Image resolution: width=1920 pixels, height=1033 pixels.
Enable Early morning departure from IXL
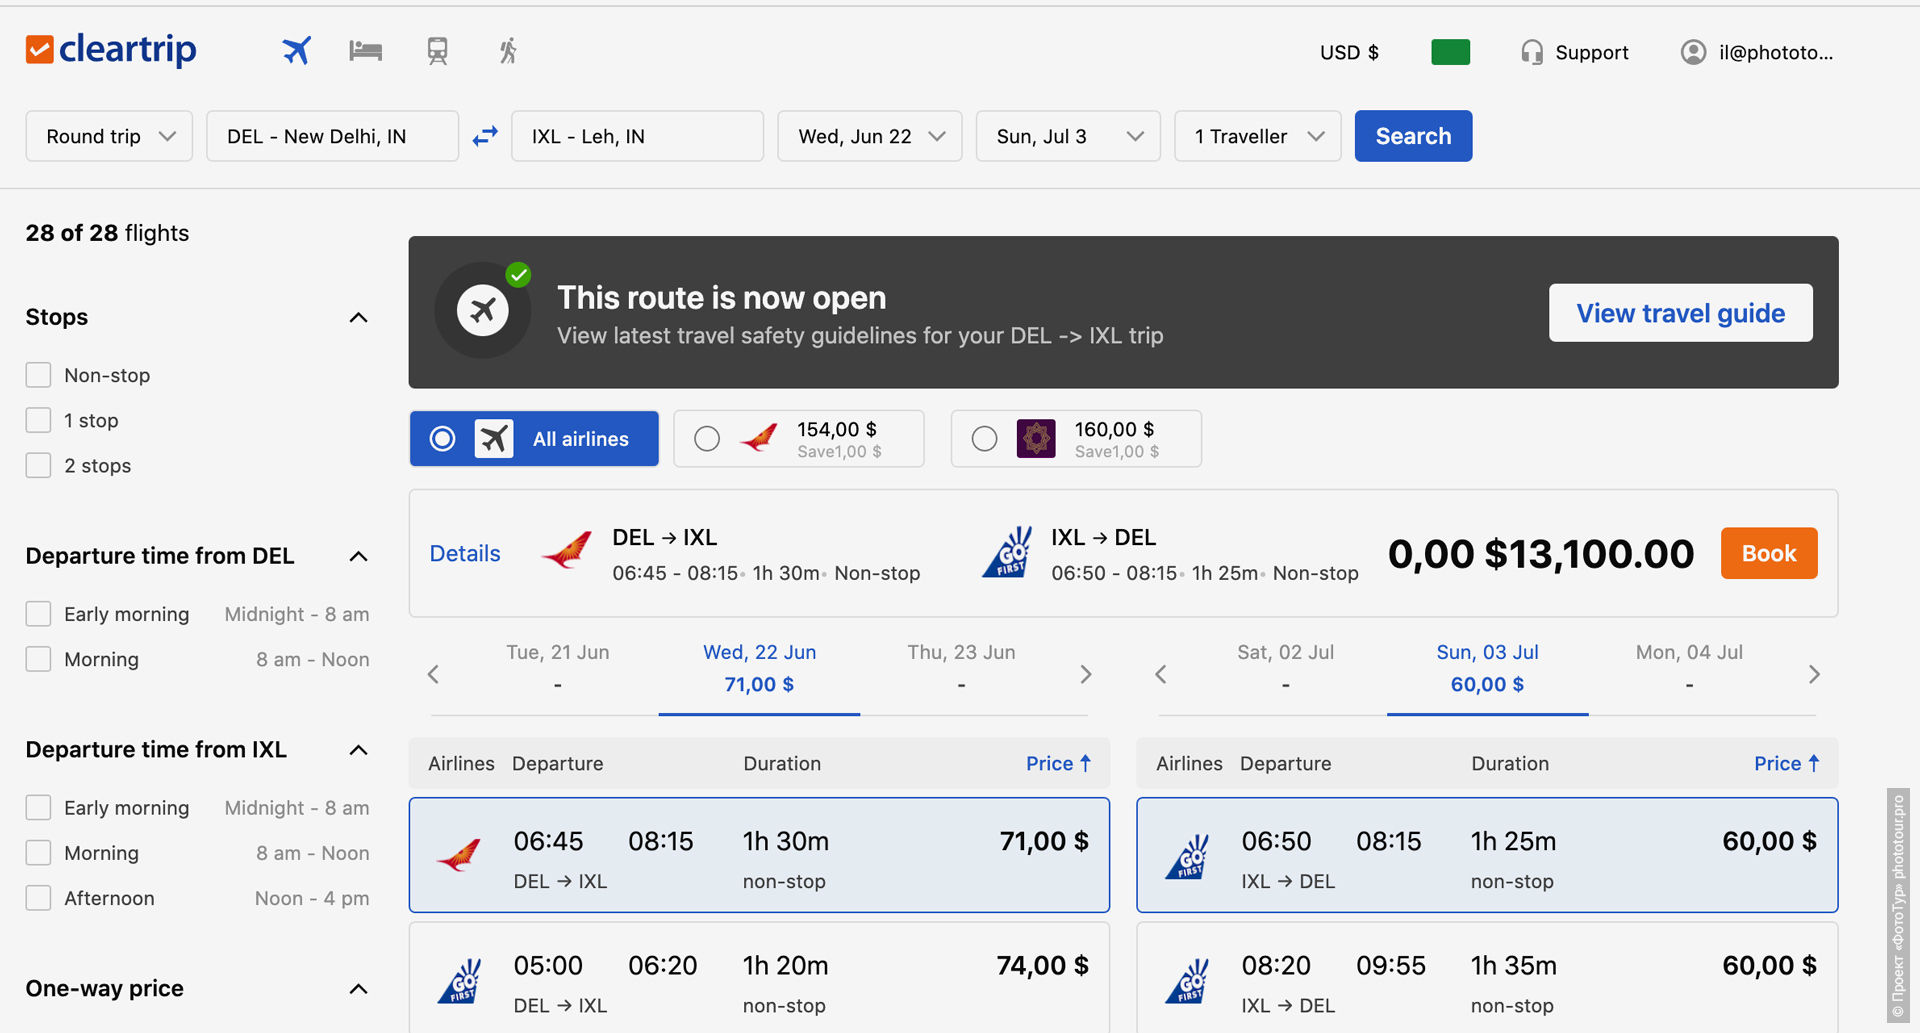click(38, 808)
